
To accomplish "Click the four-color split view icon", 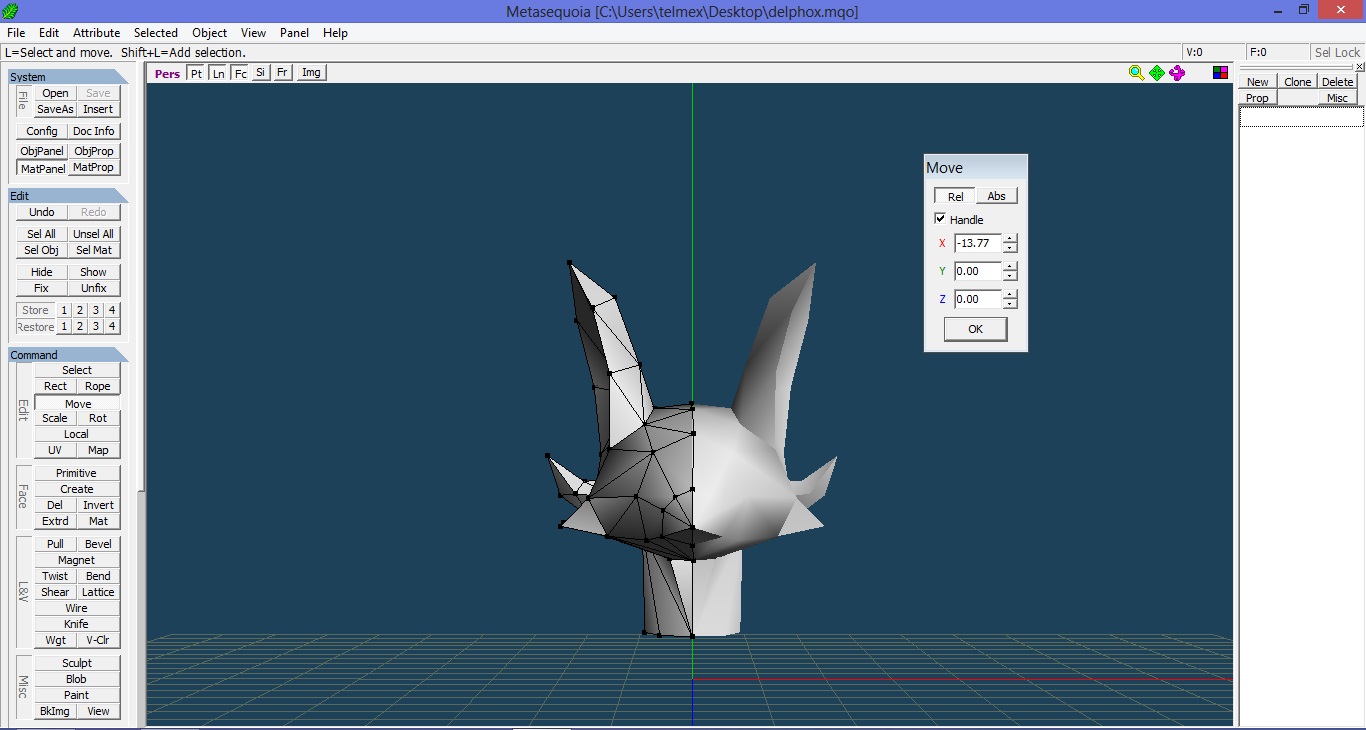I will (1220, 72).
